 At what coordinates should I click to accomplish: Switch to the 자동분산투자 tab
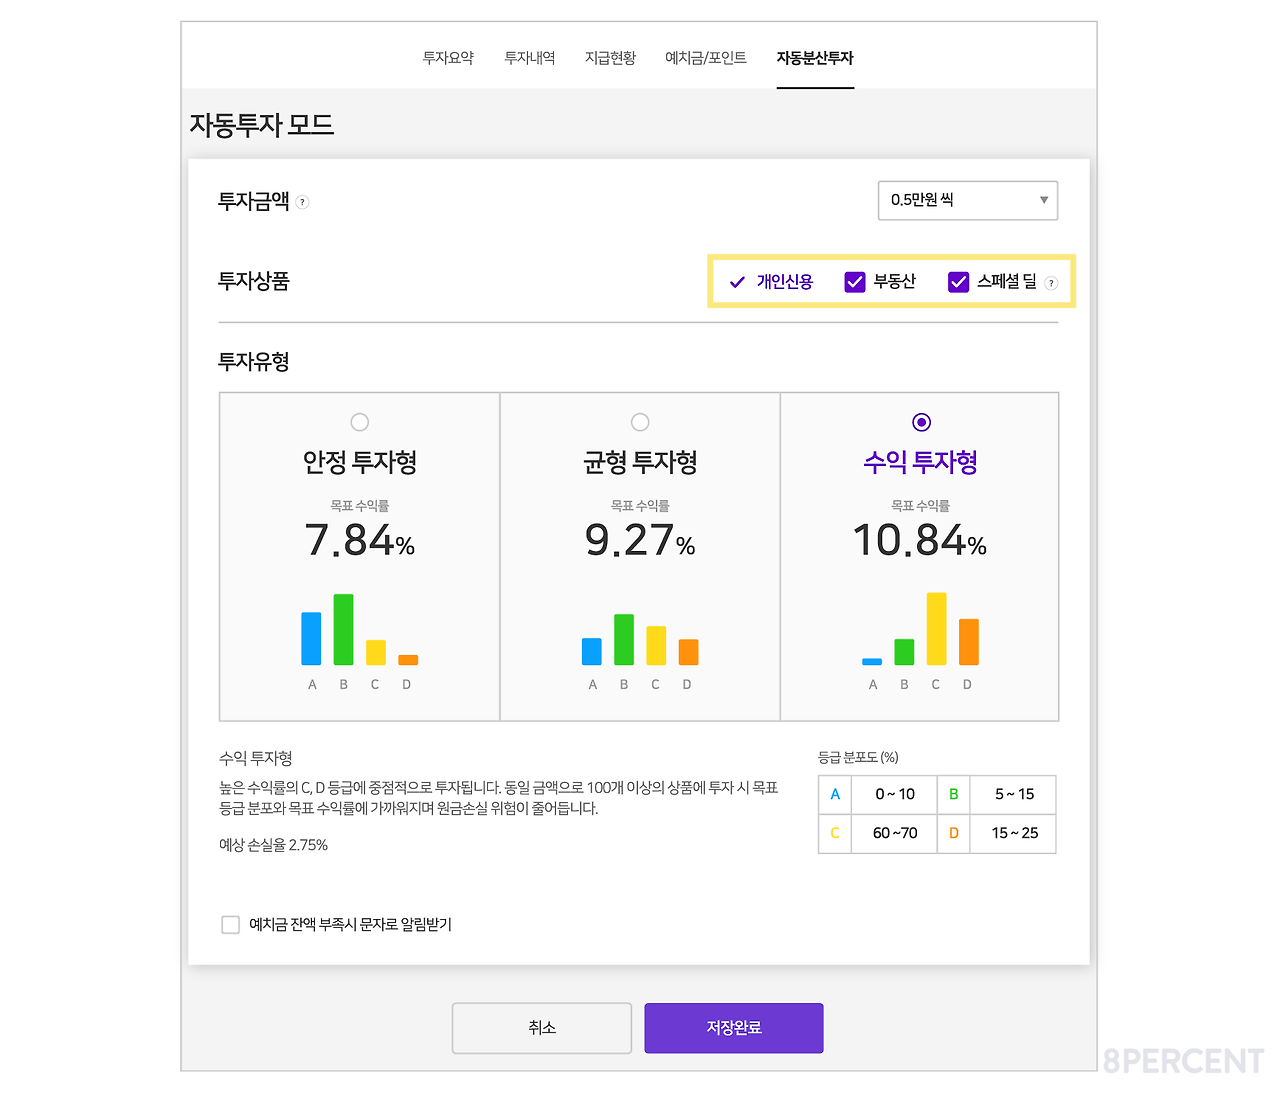click(815, 58)
